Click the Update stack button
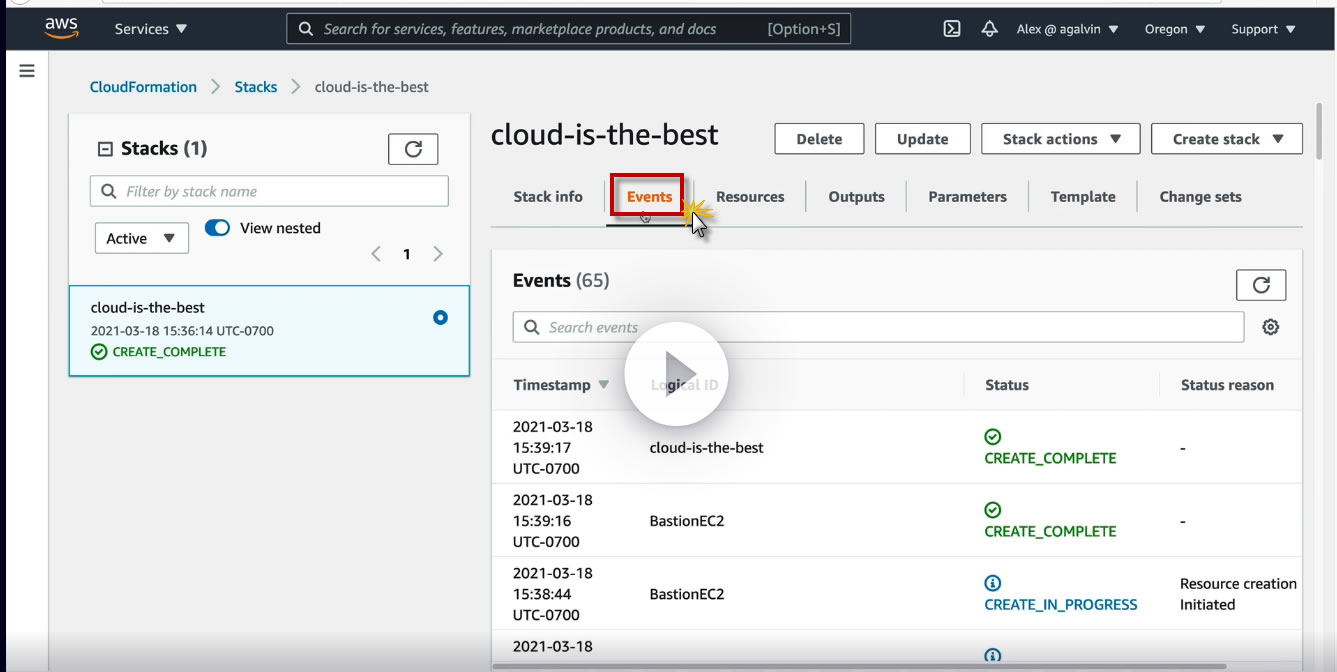The height and width of the screenshot is (672, 1337). click(922, 139)
